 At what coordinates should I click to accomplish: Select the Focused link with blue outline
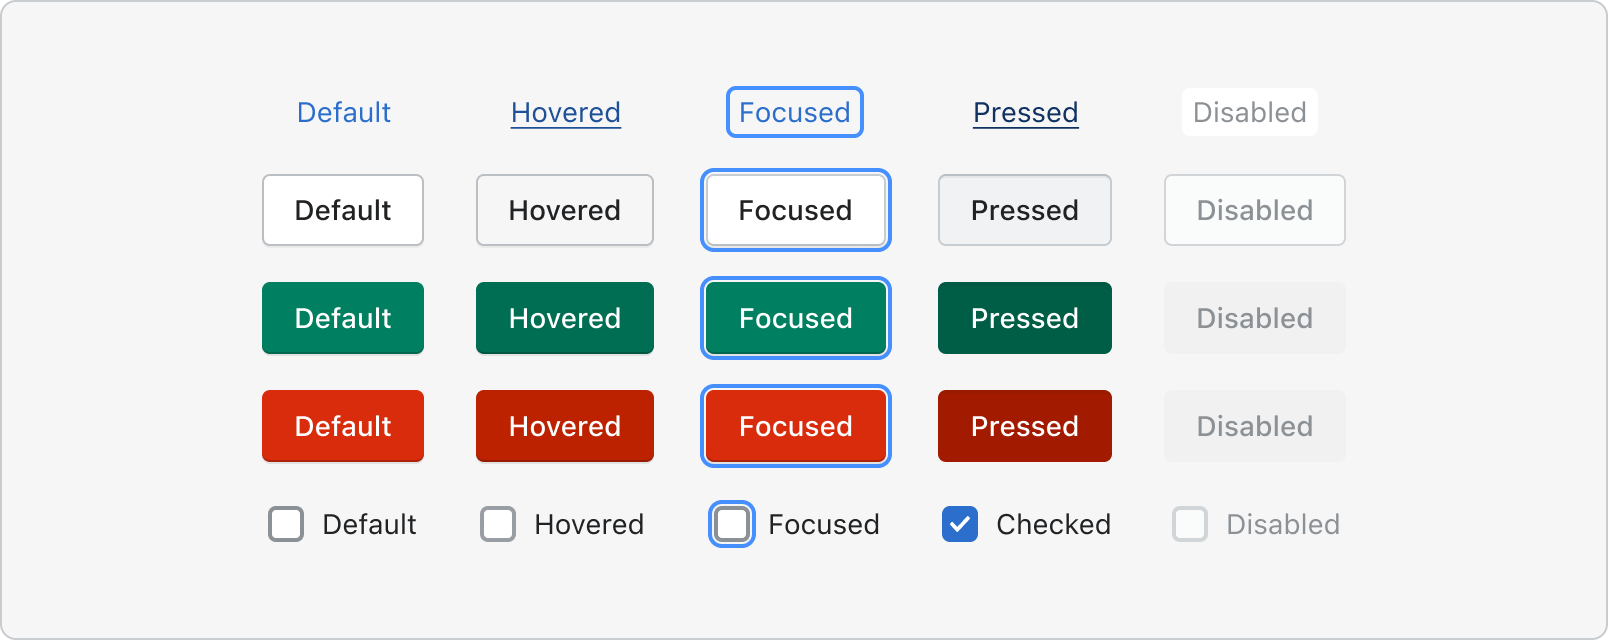(795, 112)
